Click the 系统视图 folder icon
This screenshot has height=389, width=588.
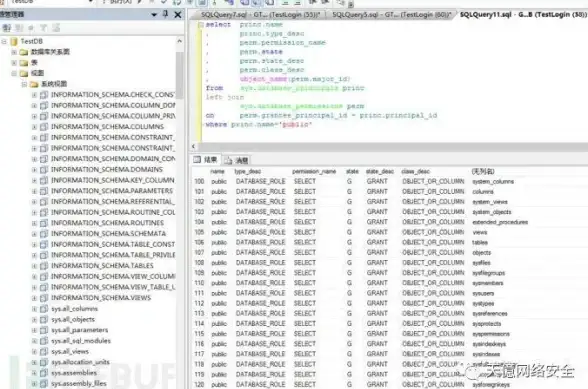pos(34,84)
